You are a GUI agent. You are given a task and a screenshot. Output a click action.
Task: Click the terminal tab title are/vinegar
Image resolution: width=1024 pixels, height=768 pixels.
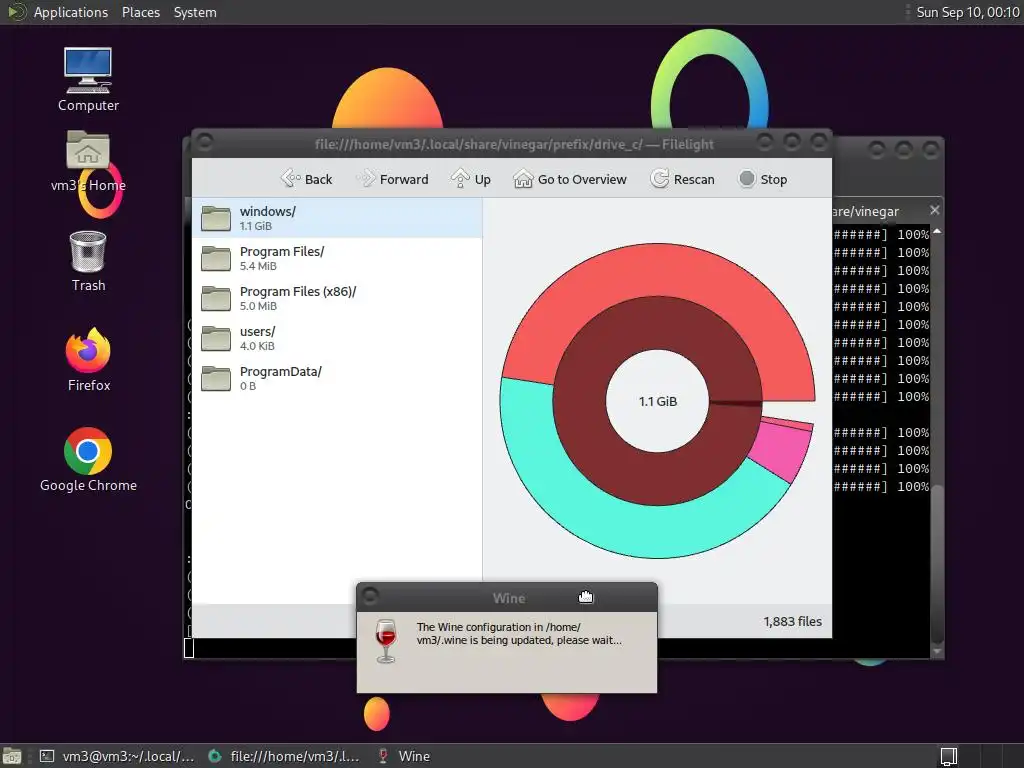866,211
